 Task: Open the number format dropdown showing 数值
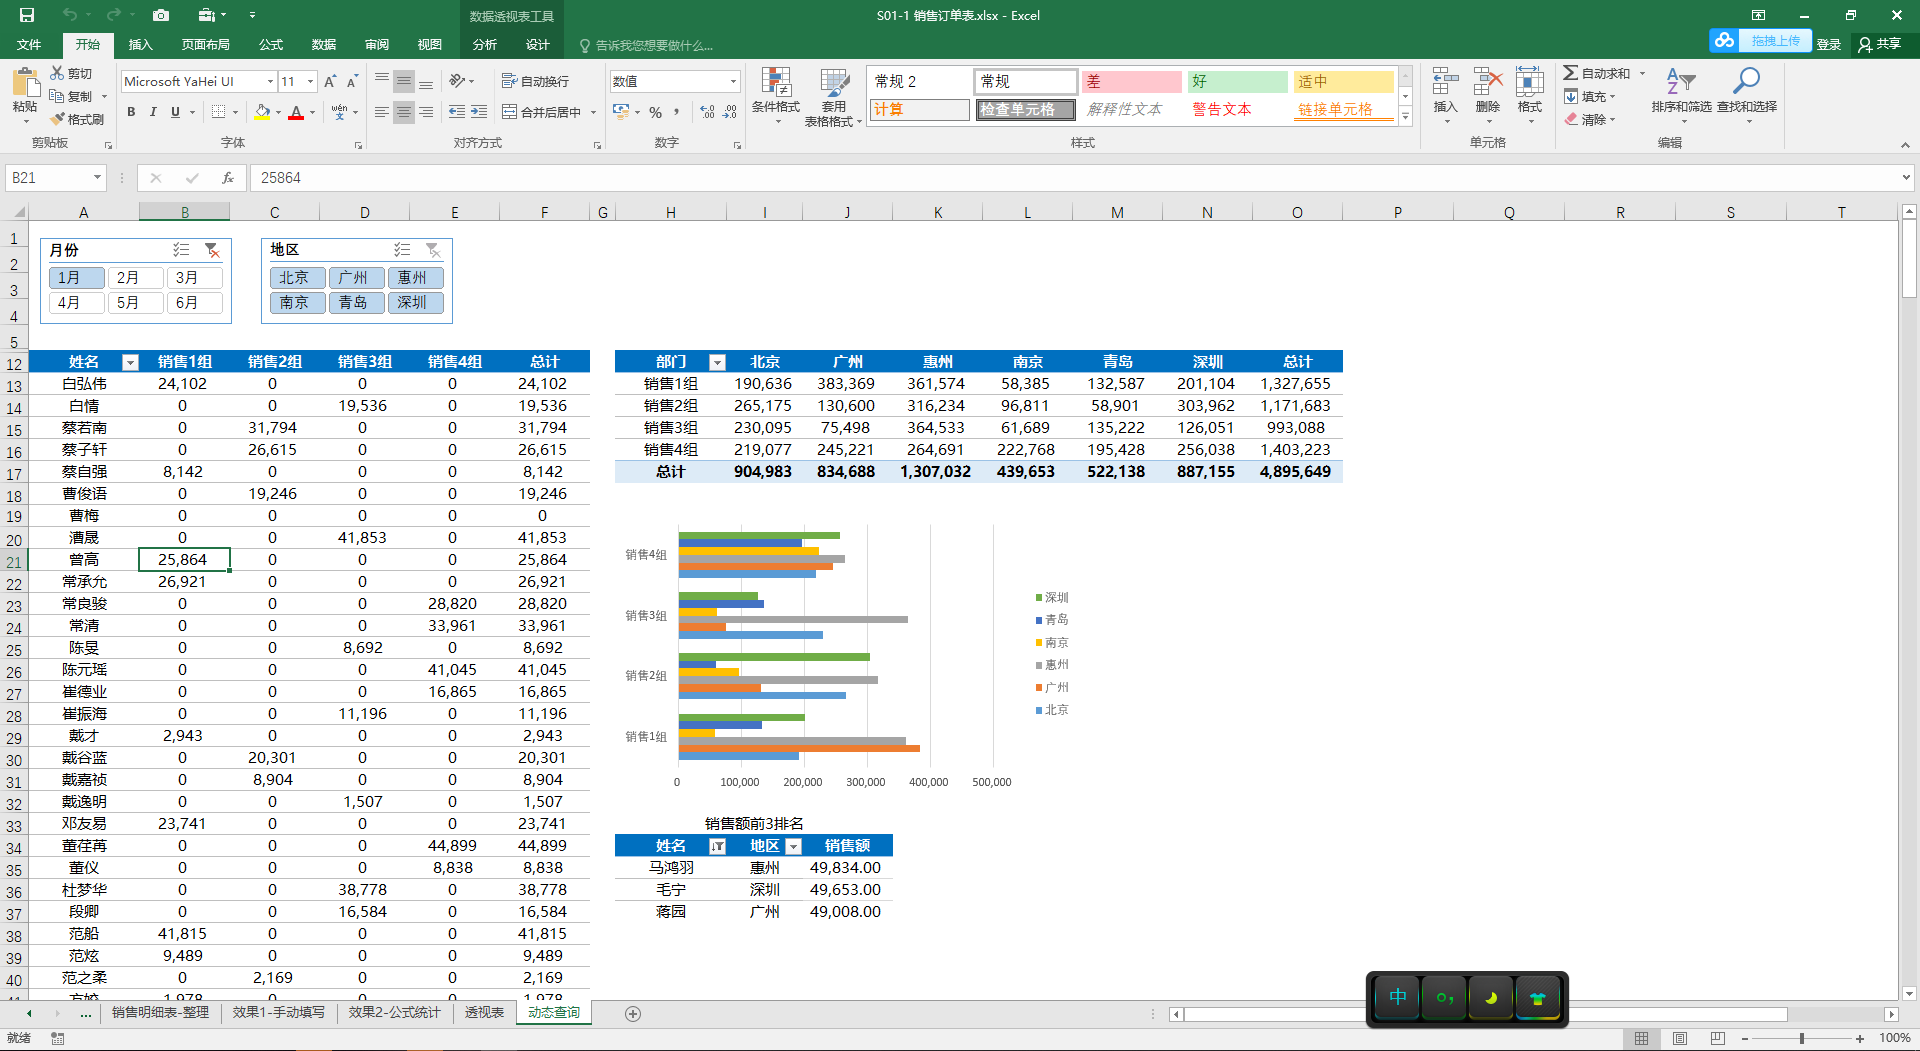(733, 81)
